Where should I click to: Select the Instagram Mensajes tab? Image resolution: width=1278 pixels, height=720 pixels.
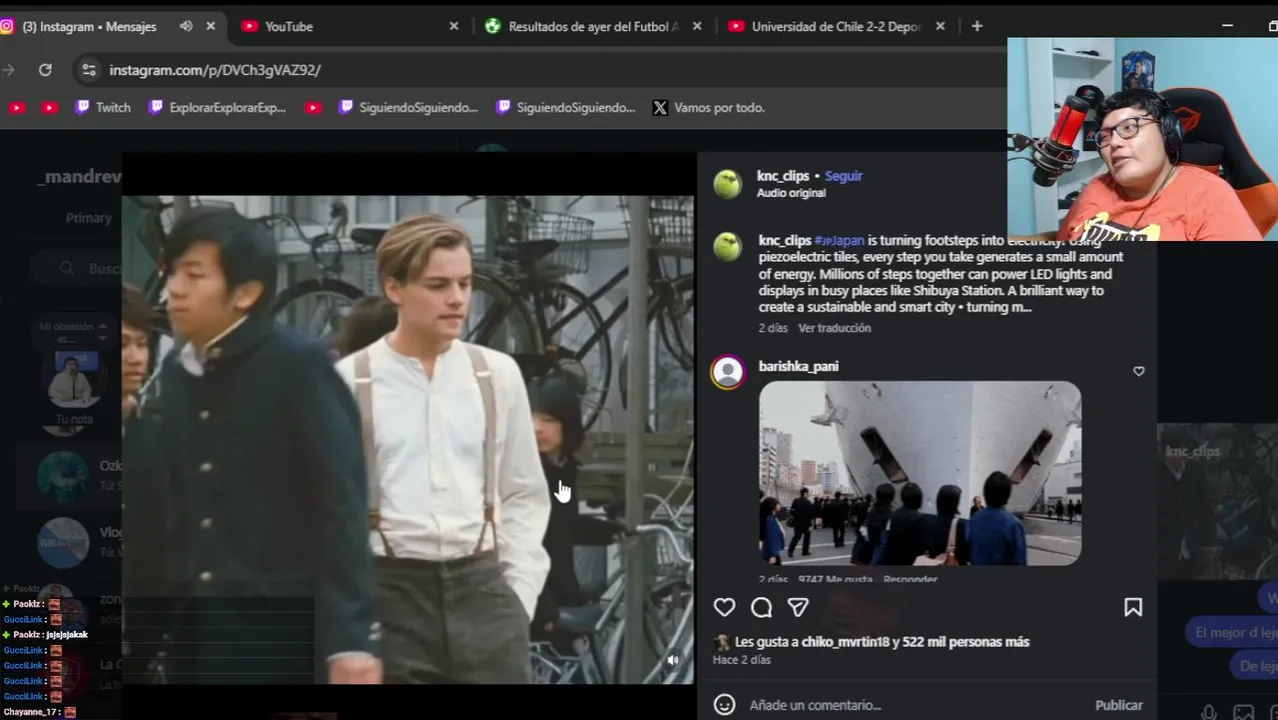(x=95, y=26)
